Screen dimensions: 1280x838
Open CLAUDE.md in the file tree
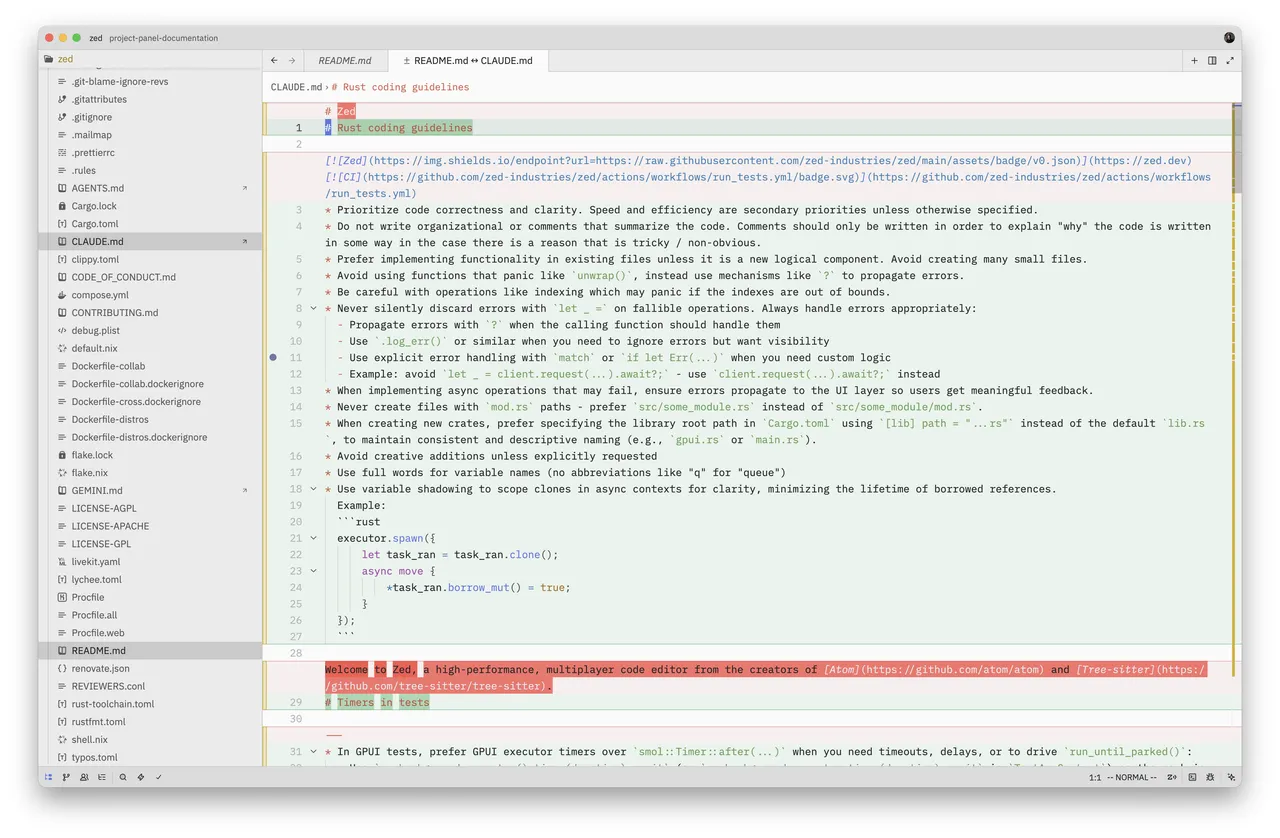click(150, 241)
